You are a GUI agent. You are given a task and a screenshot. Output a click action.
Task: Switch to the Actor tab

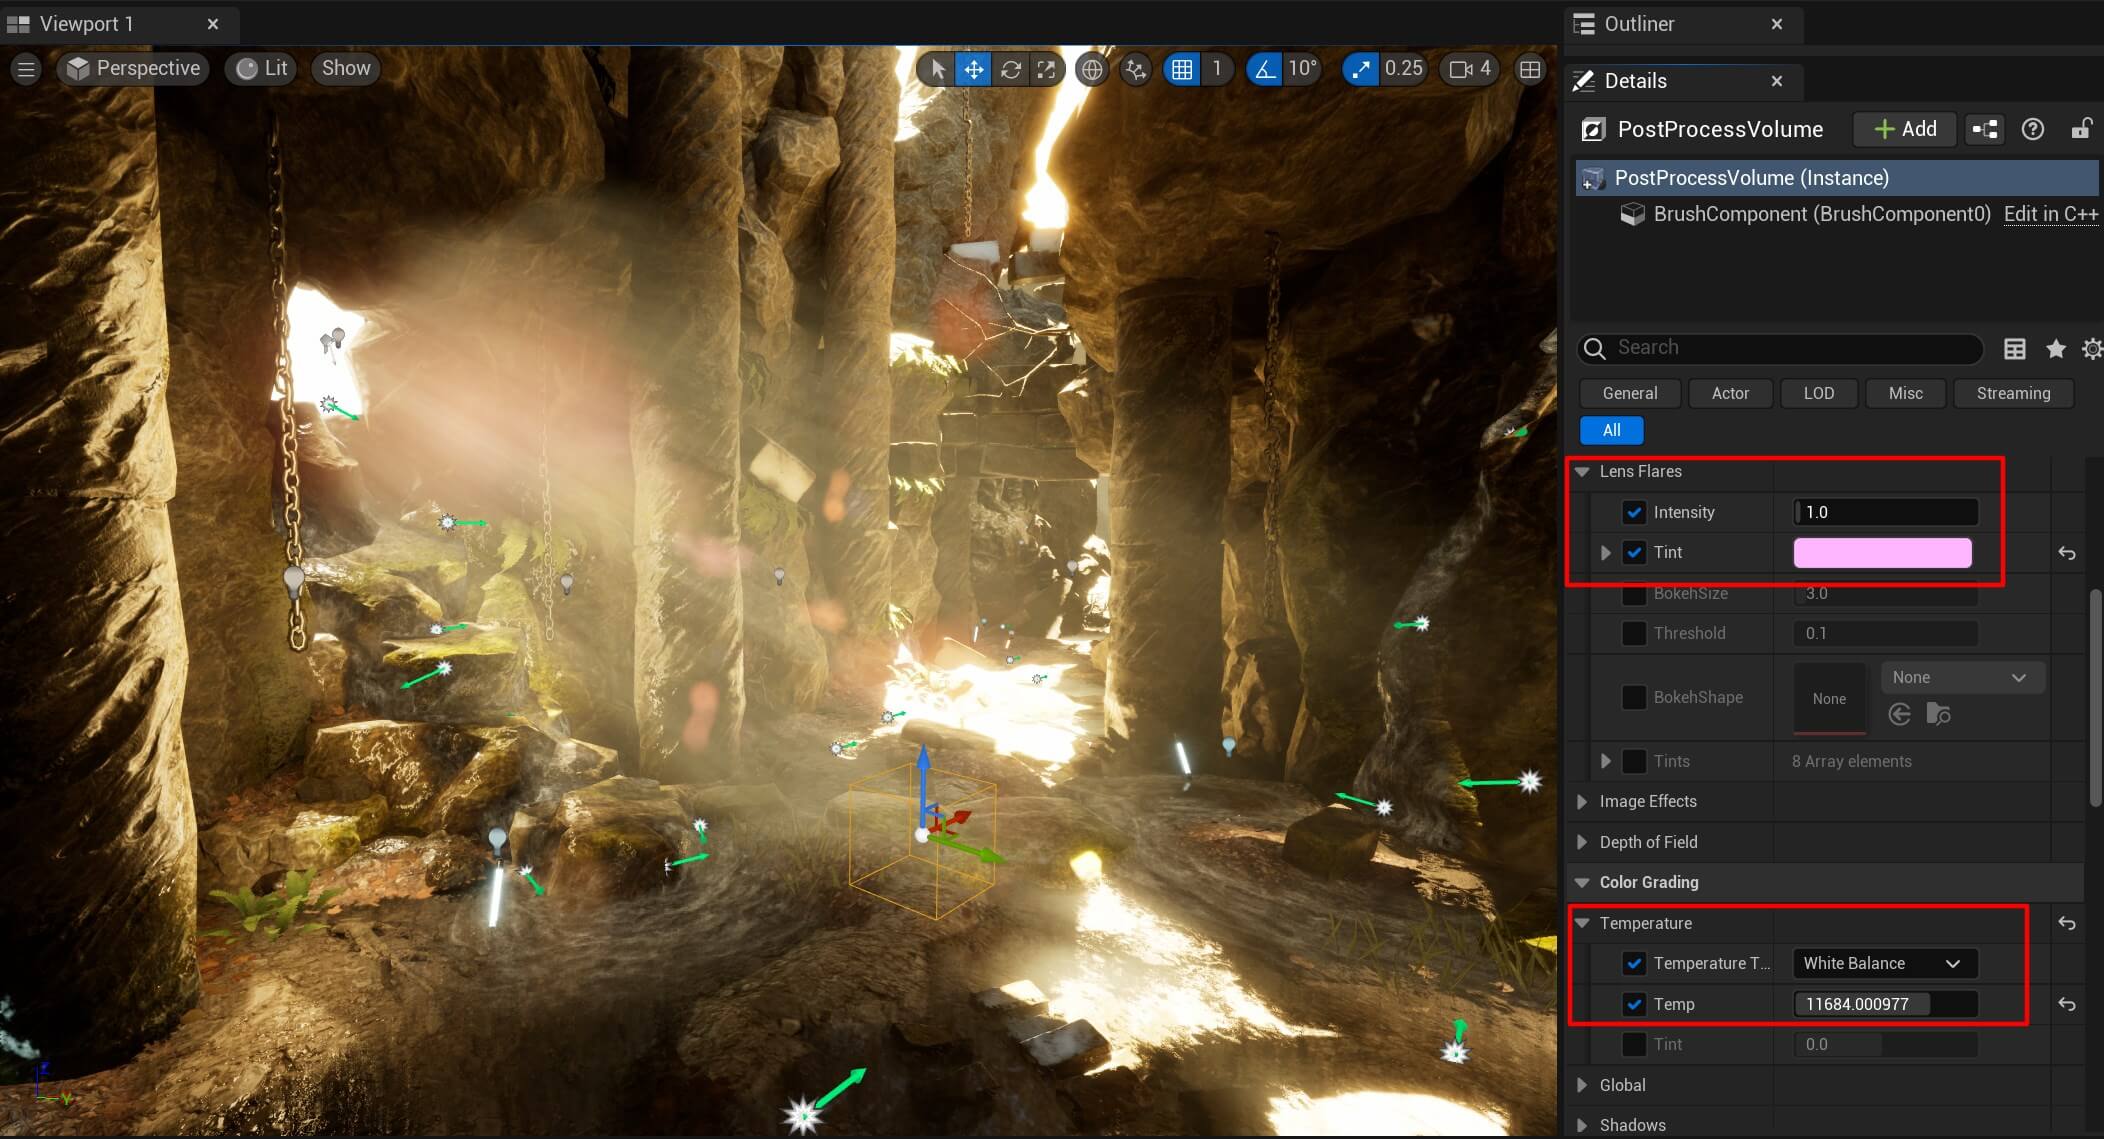[x=1729, y=393]
